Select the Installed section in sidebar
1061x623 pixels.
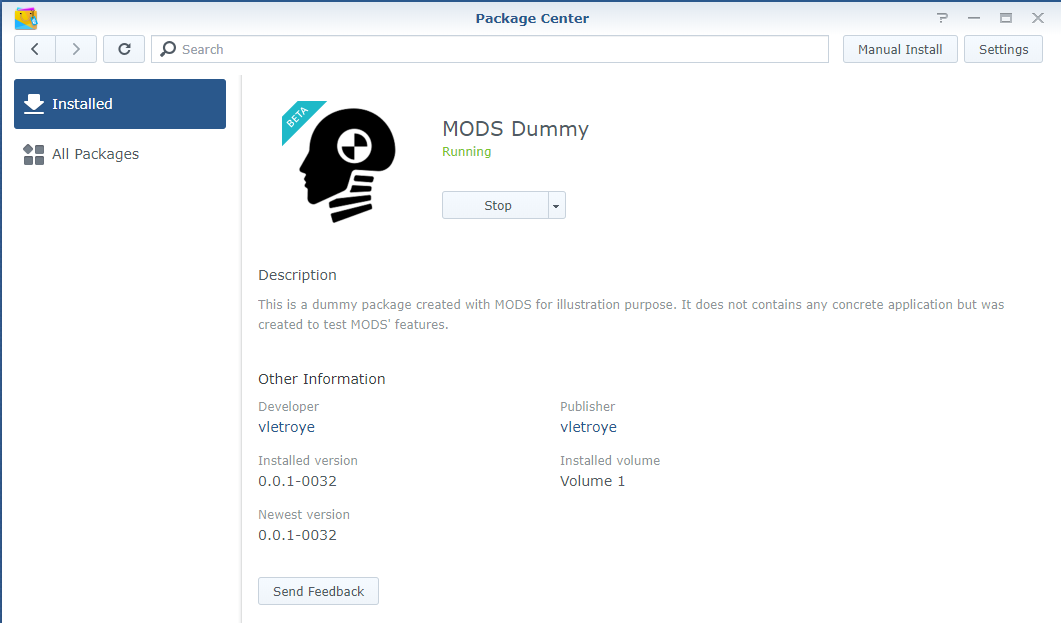[x=120, y=104]
